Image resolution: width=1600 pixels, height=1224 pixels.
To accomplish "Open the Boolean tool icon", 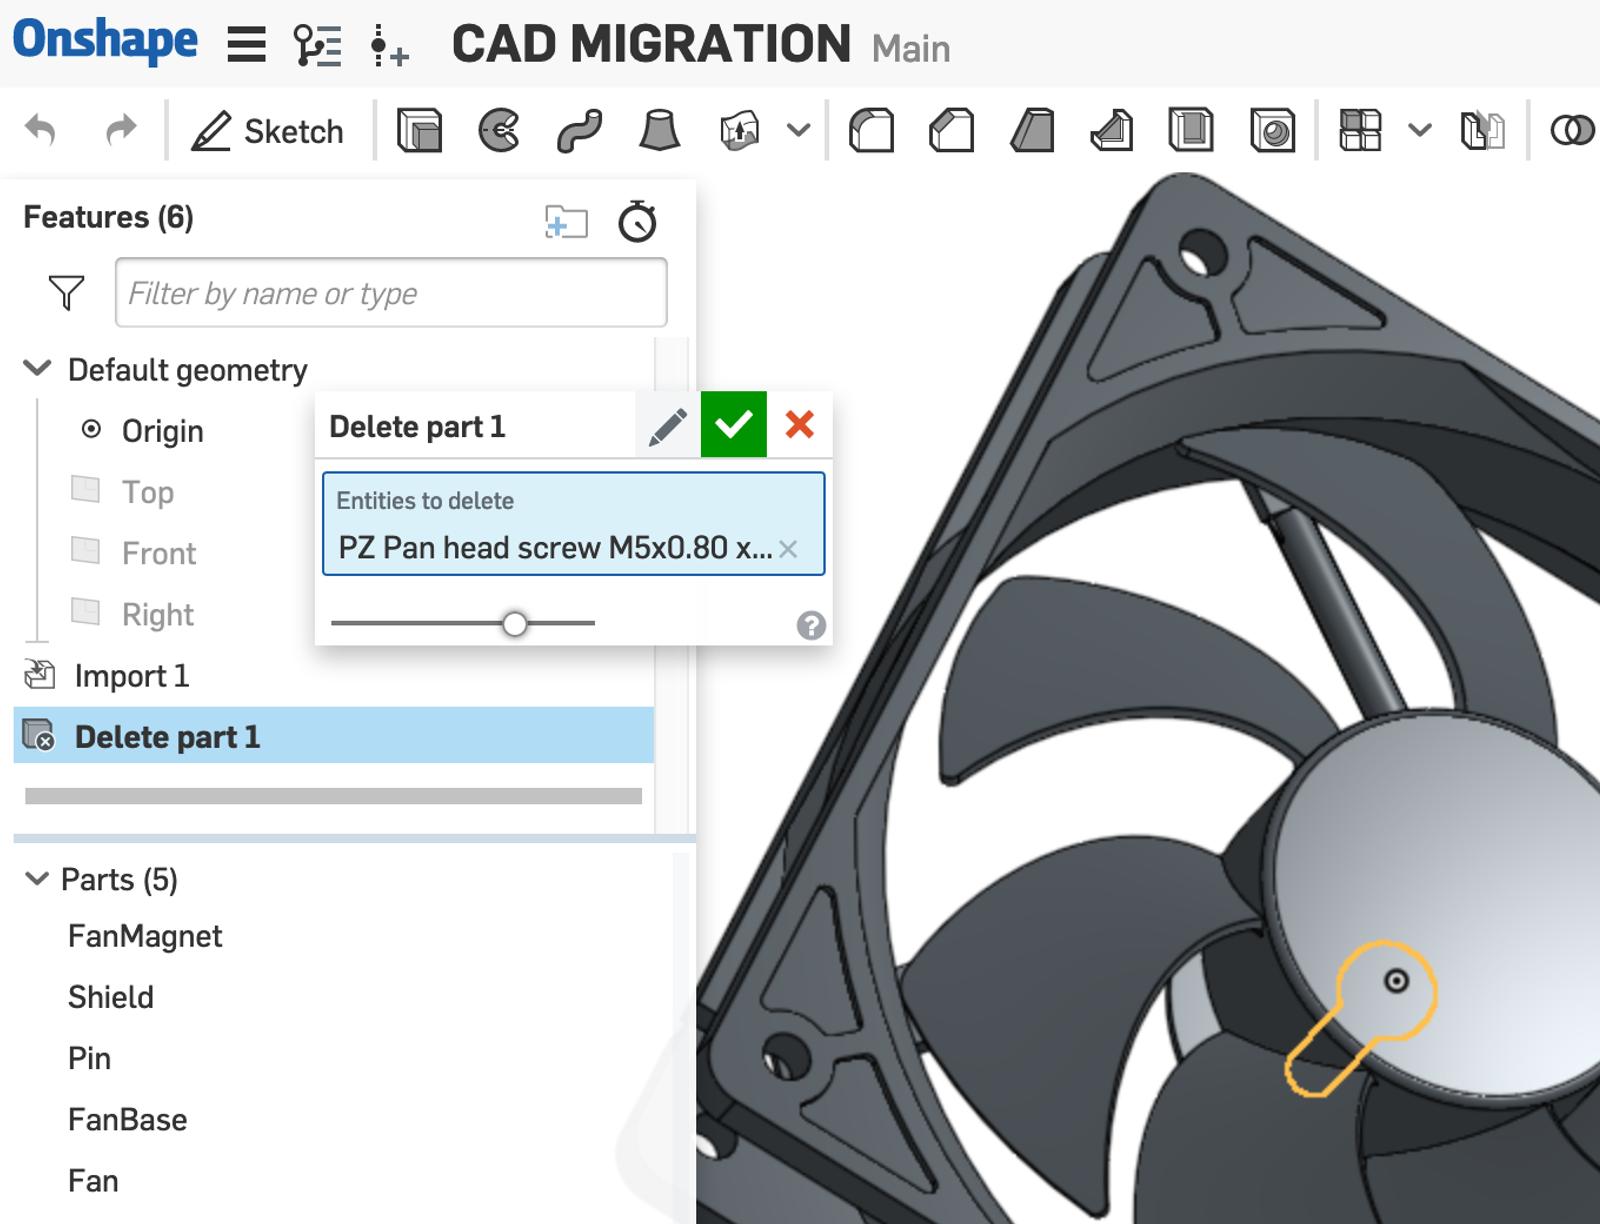I will pyautogui.click(x=1571, y=131).
